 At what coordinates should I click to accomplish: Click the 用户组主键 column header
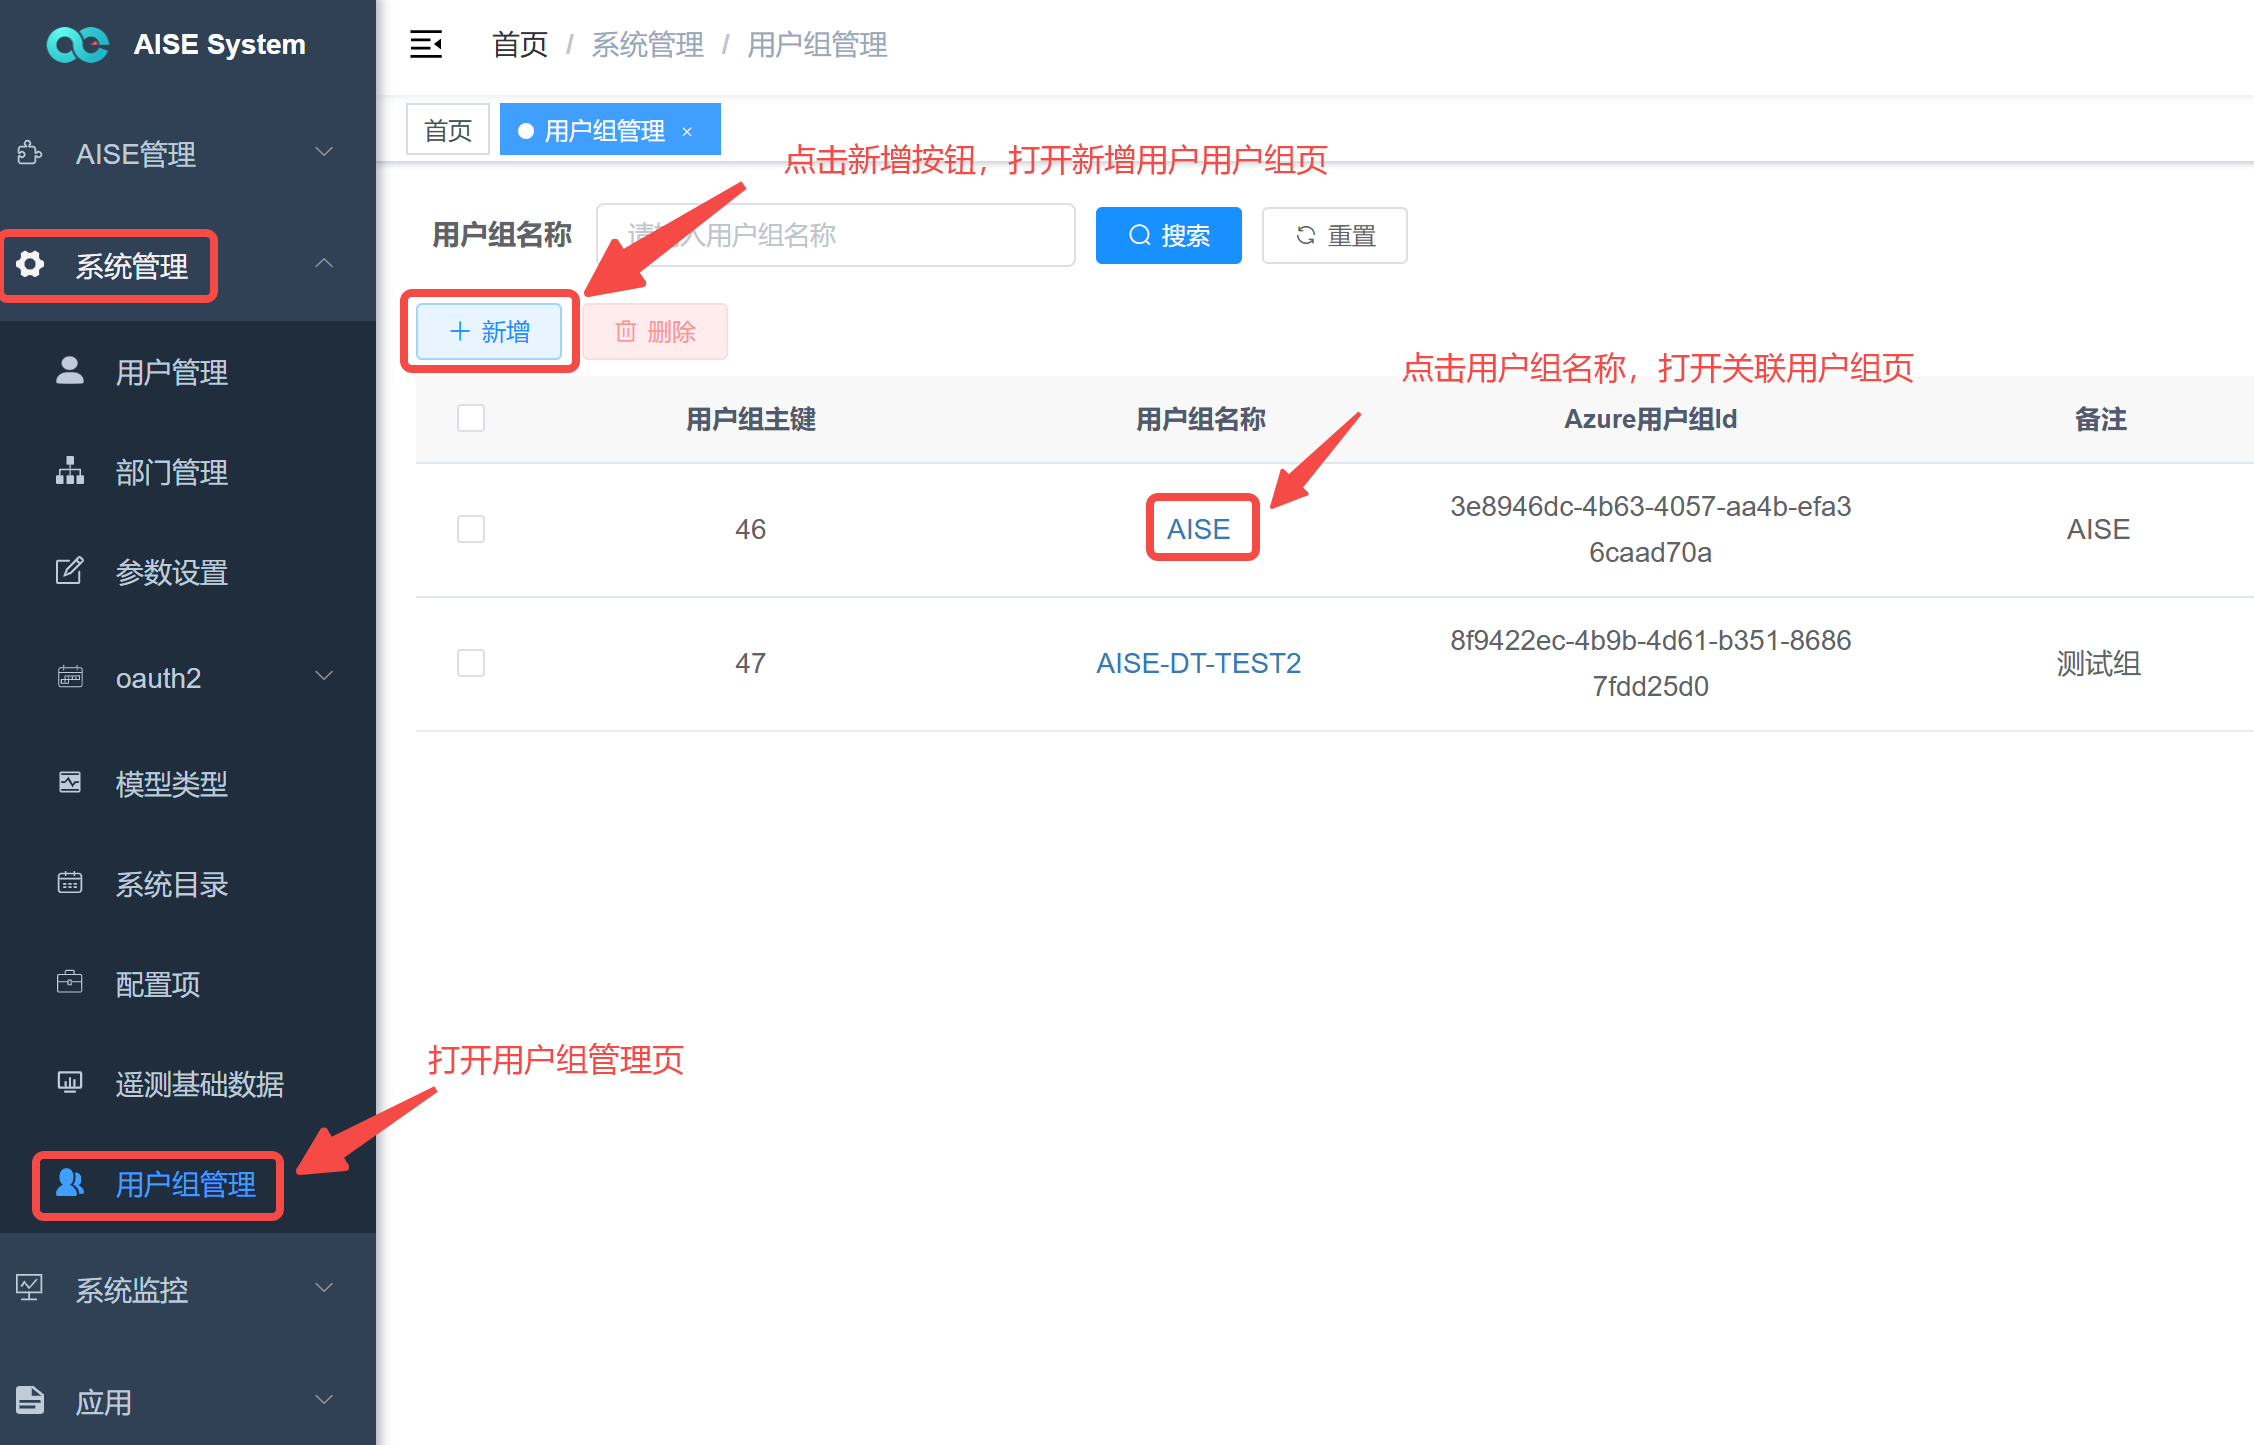click(751, 419)
